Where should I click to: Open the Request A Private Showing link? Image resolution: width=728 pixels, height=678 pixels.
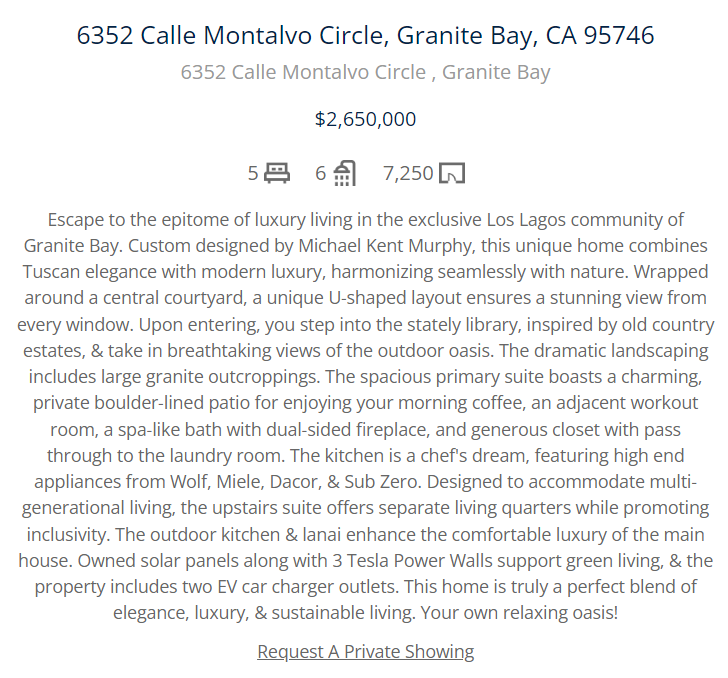click(365, 652)
